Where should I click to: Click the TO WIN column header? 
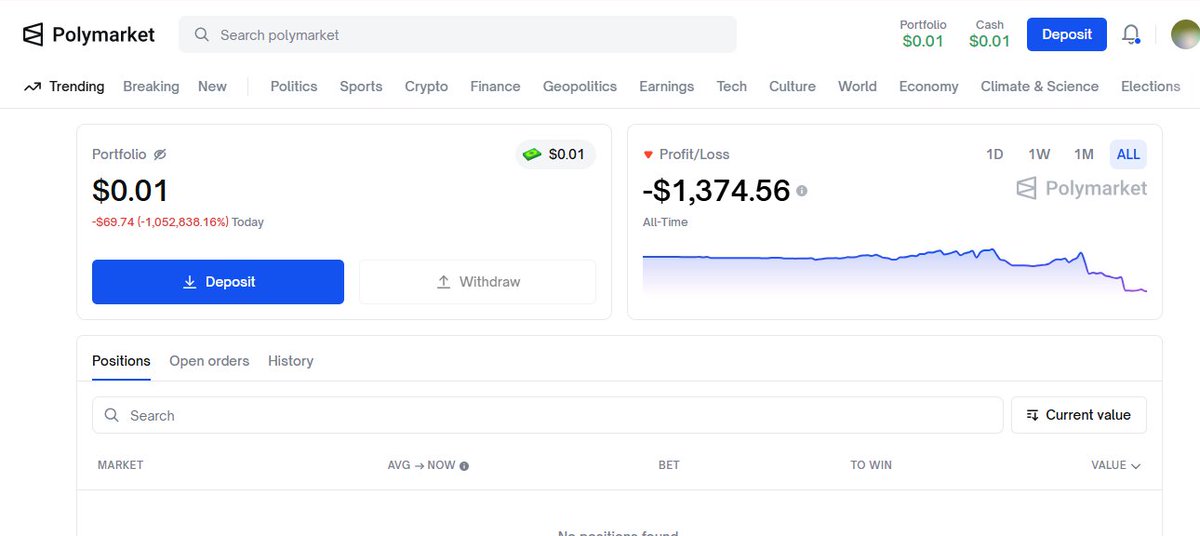tap(871, 466)
